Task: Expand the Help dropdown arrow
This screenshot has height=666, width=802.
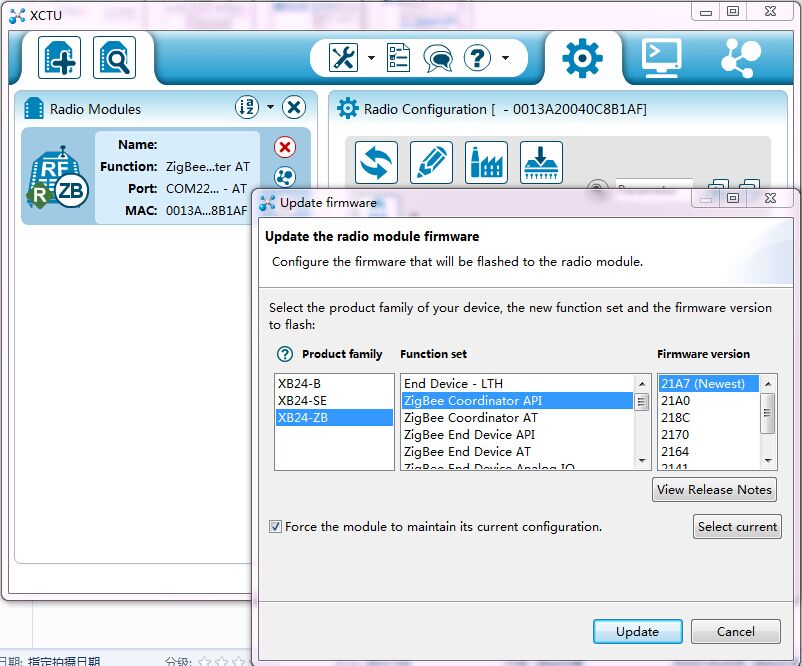Action: pos(505,57)
